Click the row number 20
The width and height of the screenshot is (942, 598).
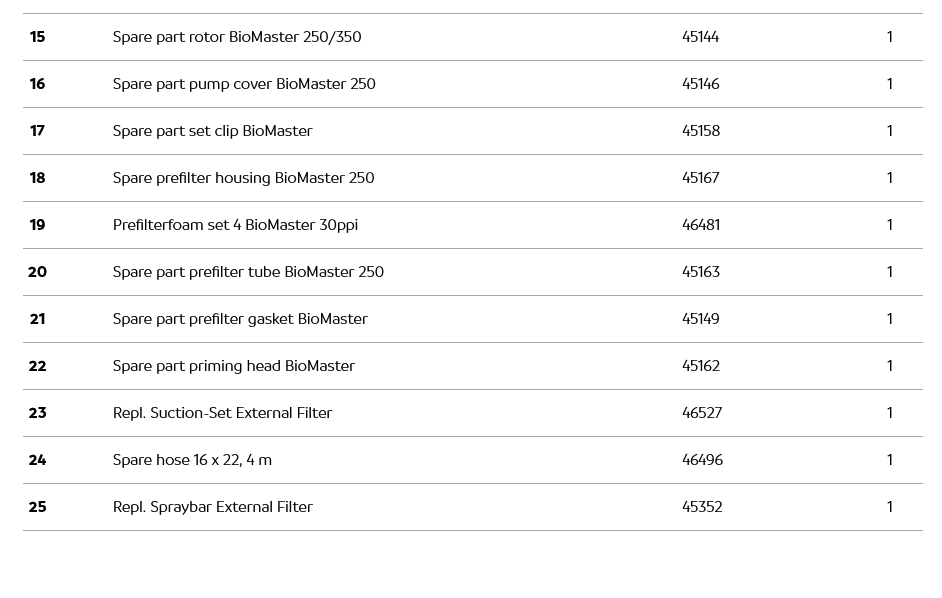(x=37, y=272)
